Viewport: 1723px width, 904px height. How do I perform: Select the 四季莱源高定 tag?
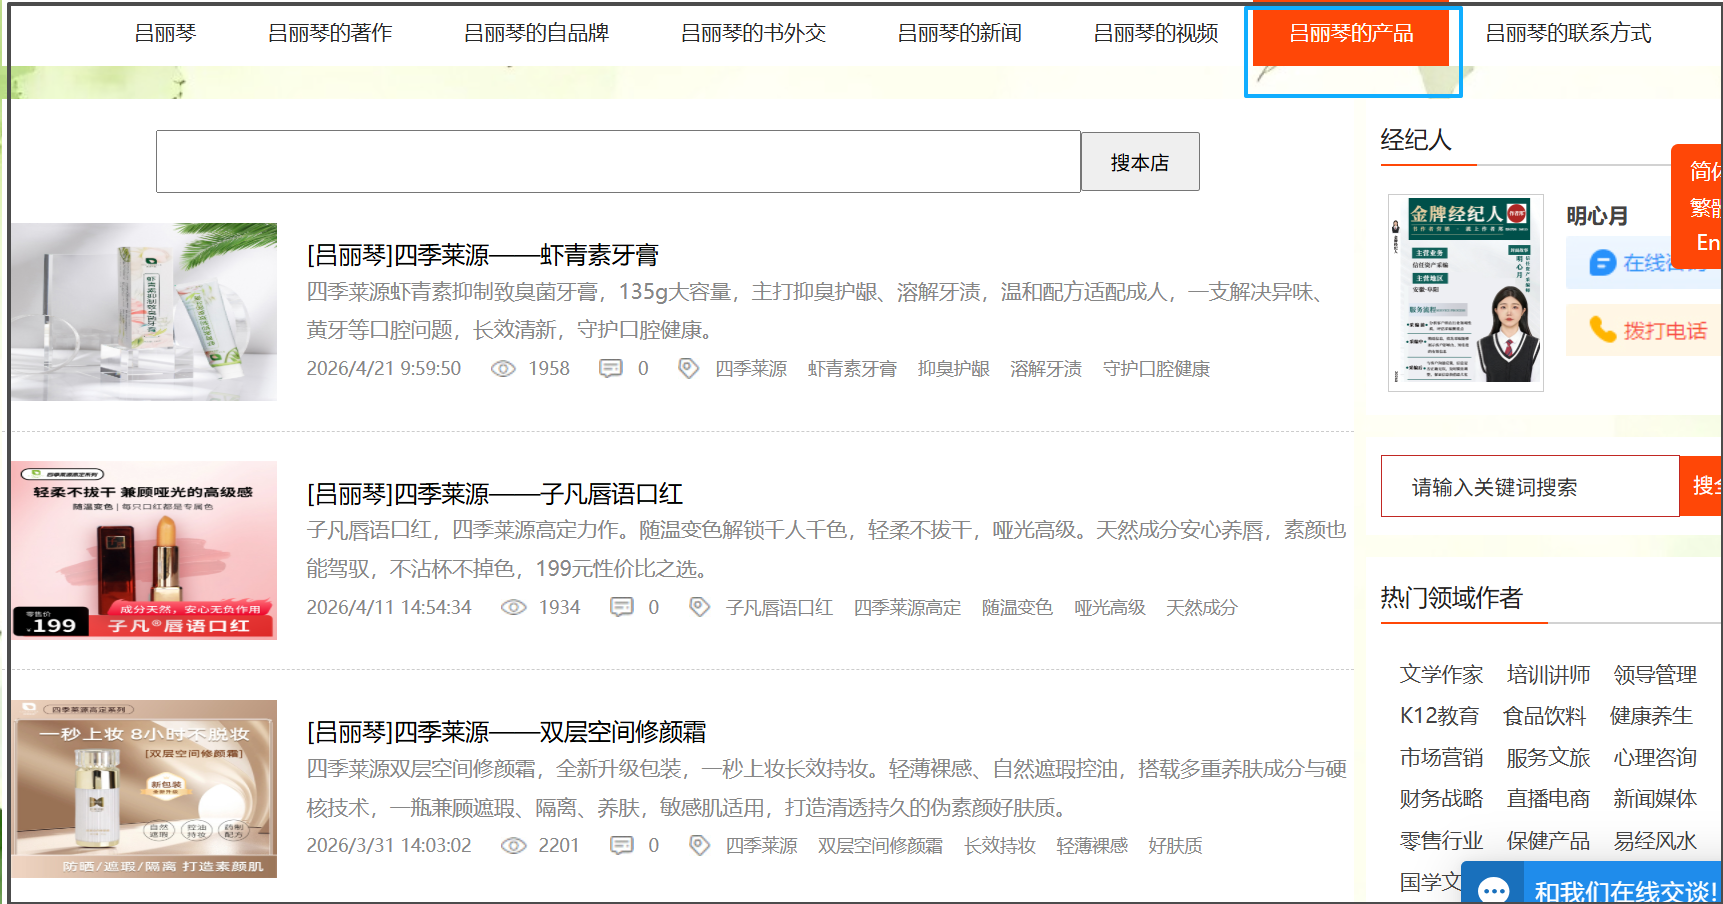pyautogui.click(x=907, y=607)
